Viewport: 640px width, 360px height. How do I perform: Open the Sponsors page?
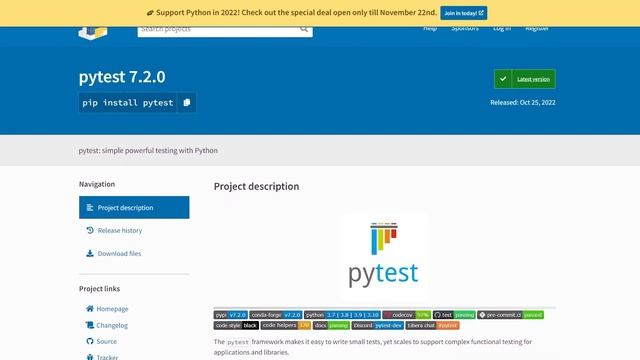pyautogui.click(x=465, y=29)
